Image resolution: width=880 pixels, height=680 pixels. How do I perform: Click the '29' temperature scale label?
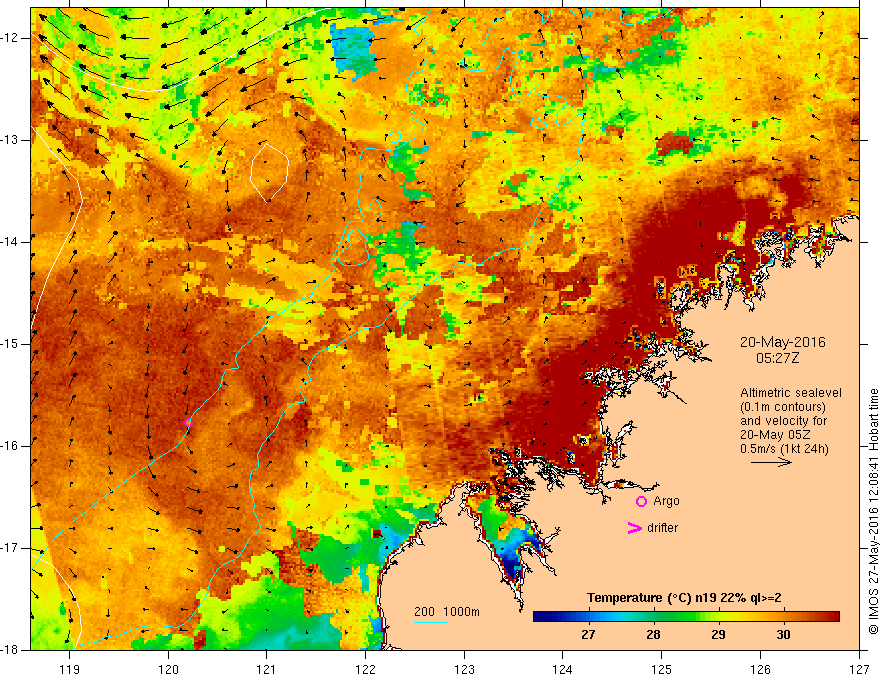[x=718, y=635]
